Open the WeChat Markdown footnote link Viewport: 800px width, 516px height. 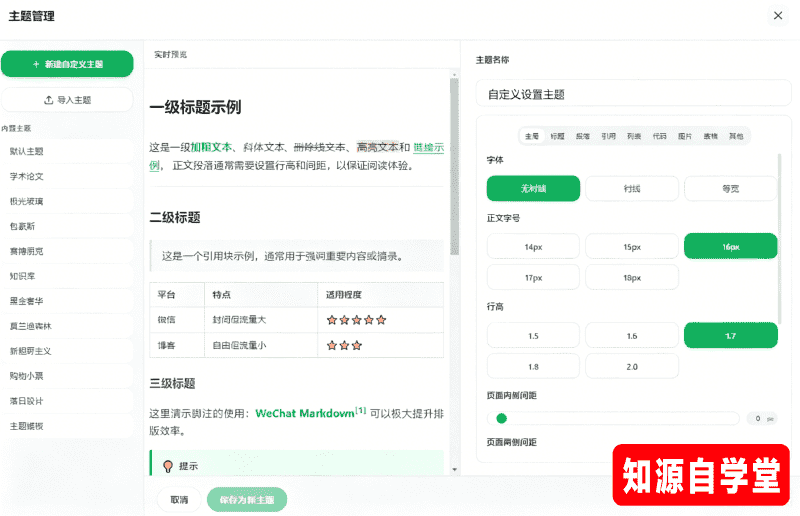305,413
